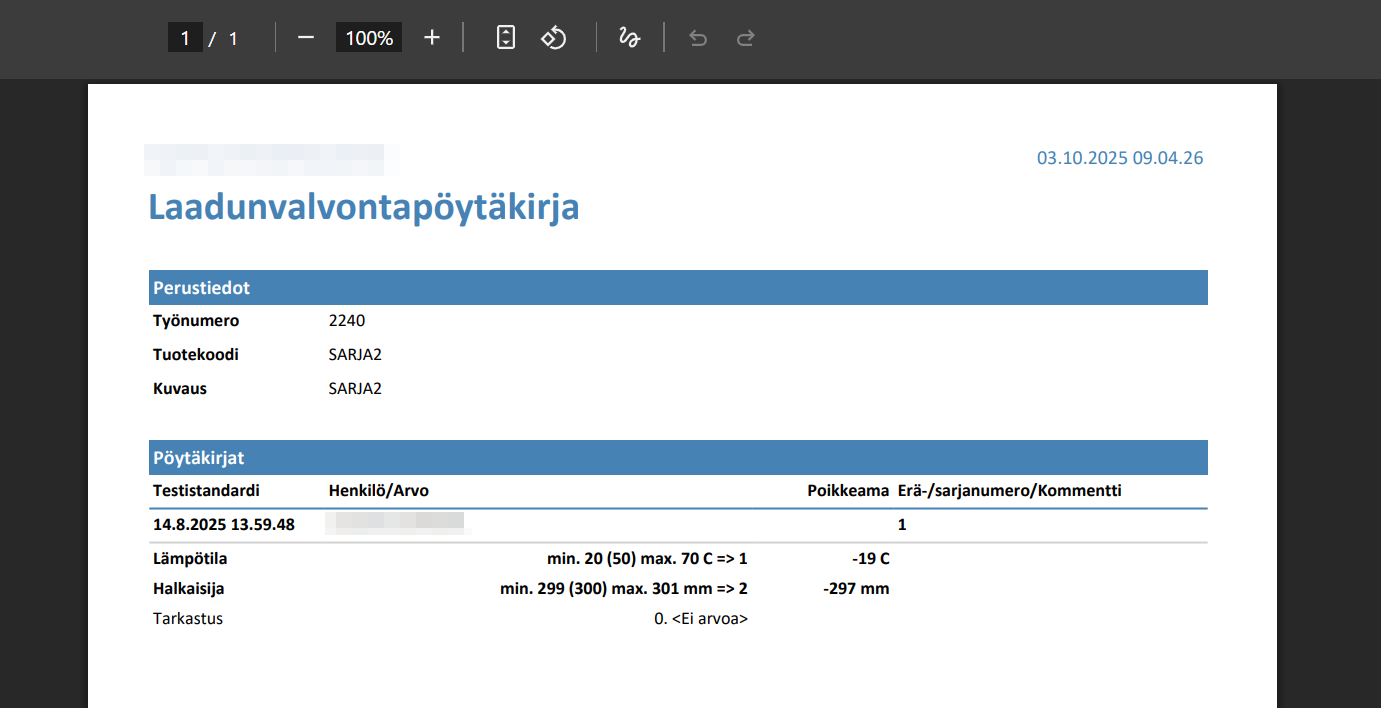Rotate the document counterclockwise
Image resolution: width=1381 pixels, height=708 pixels.
point(554,38)
